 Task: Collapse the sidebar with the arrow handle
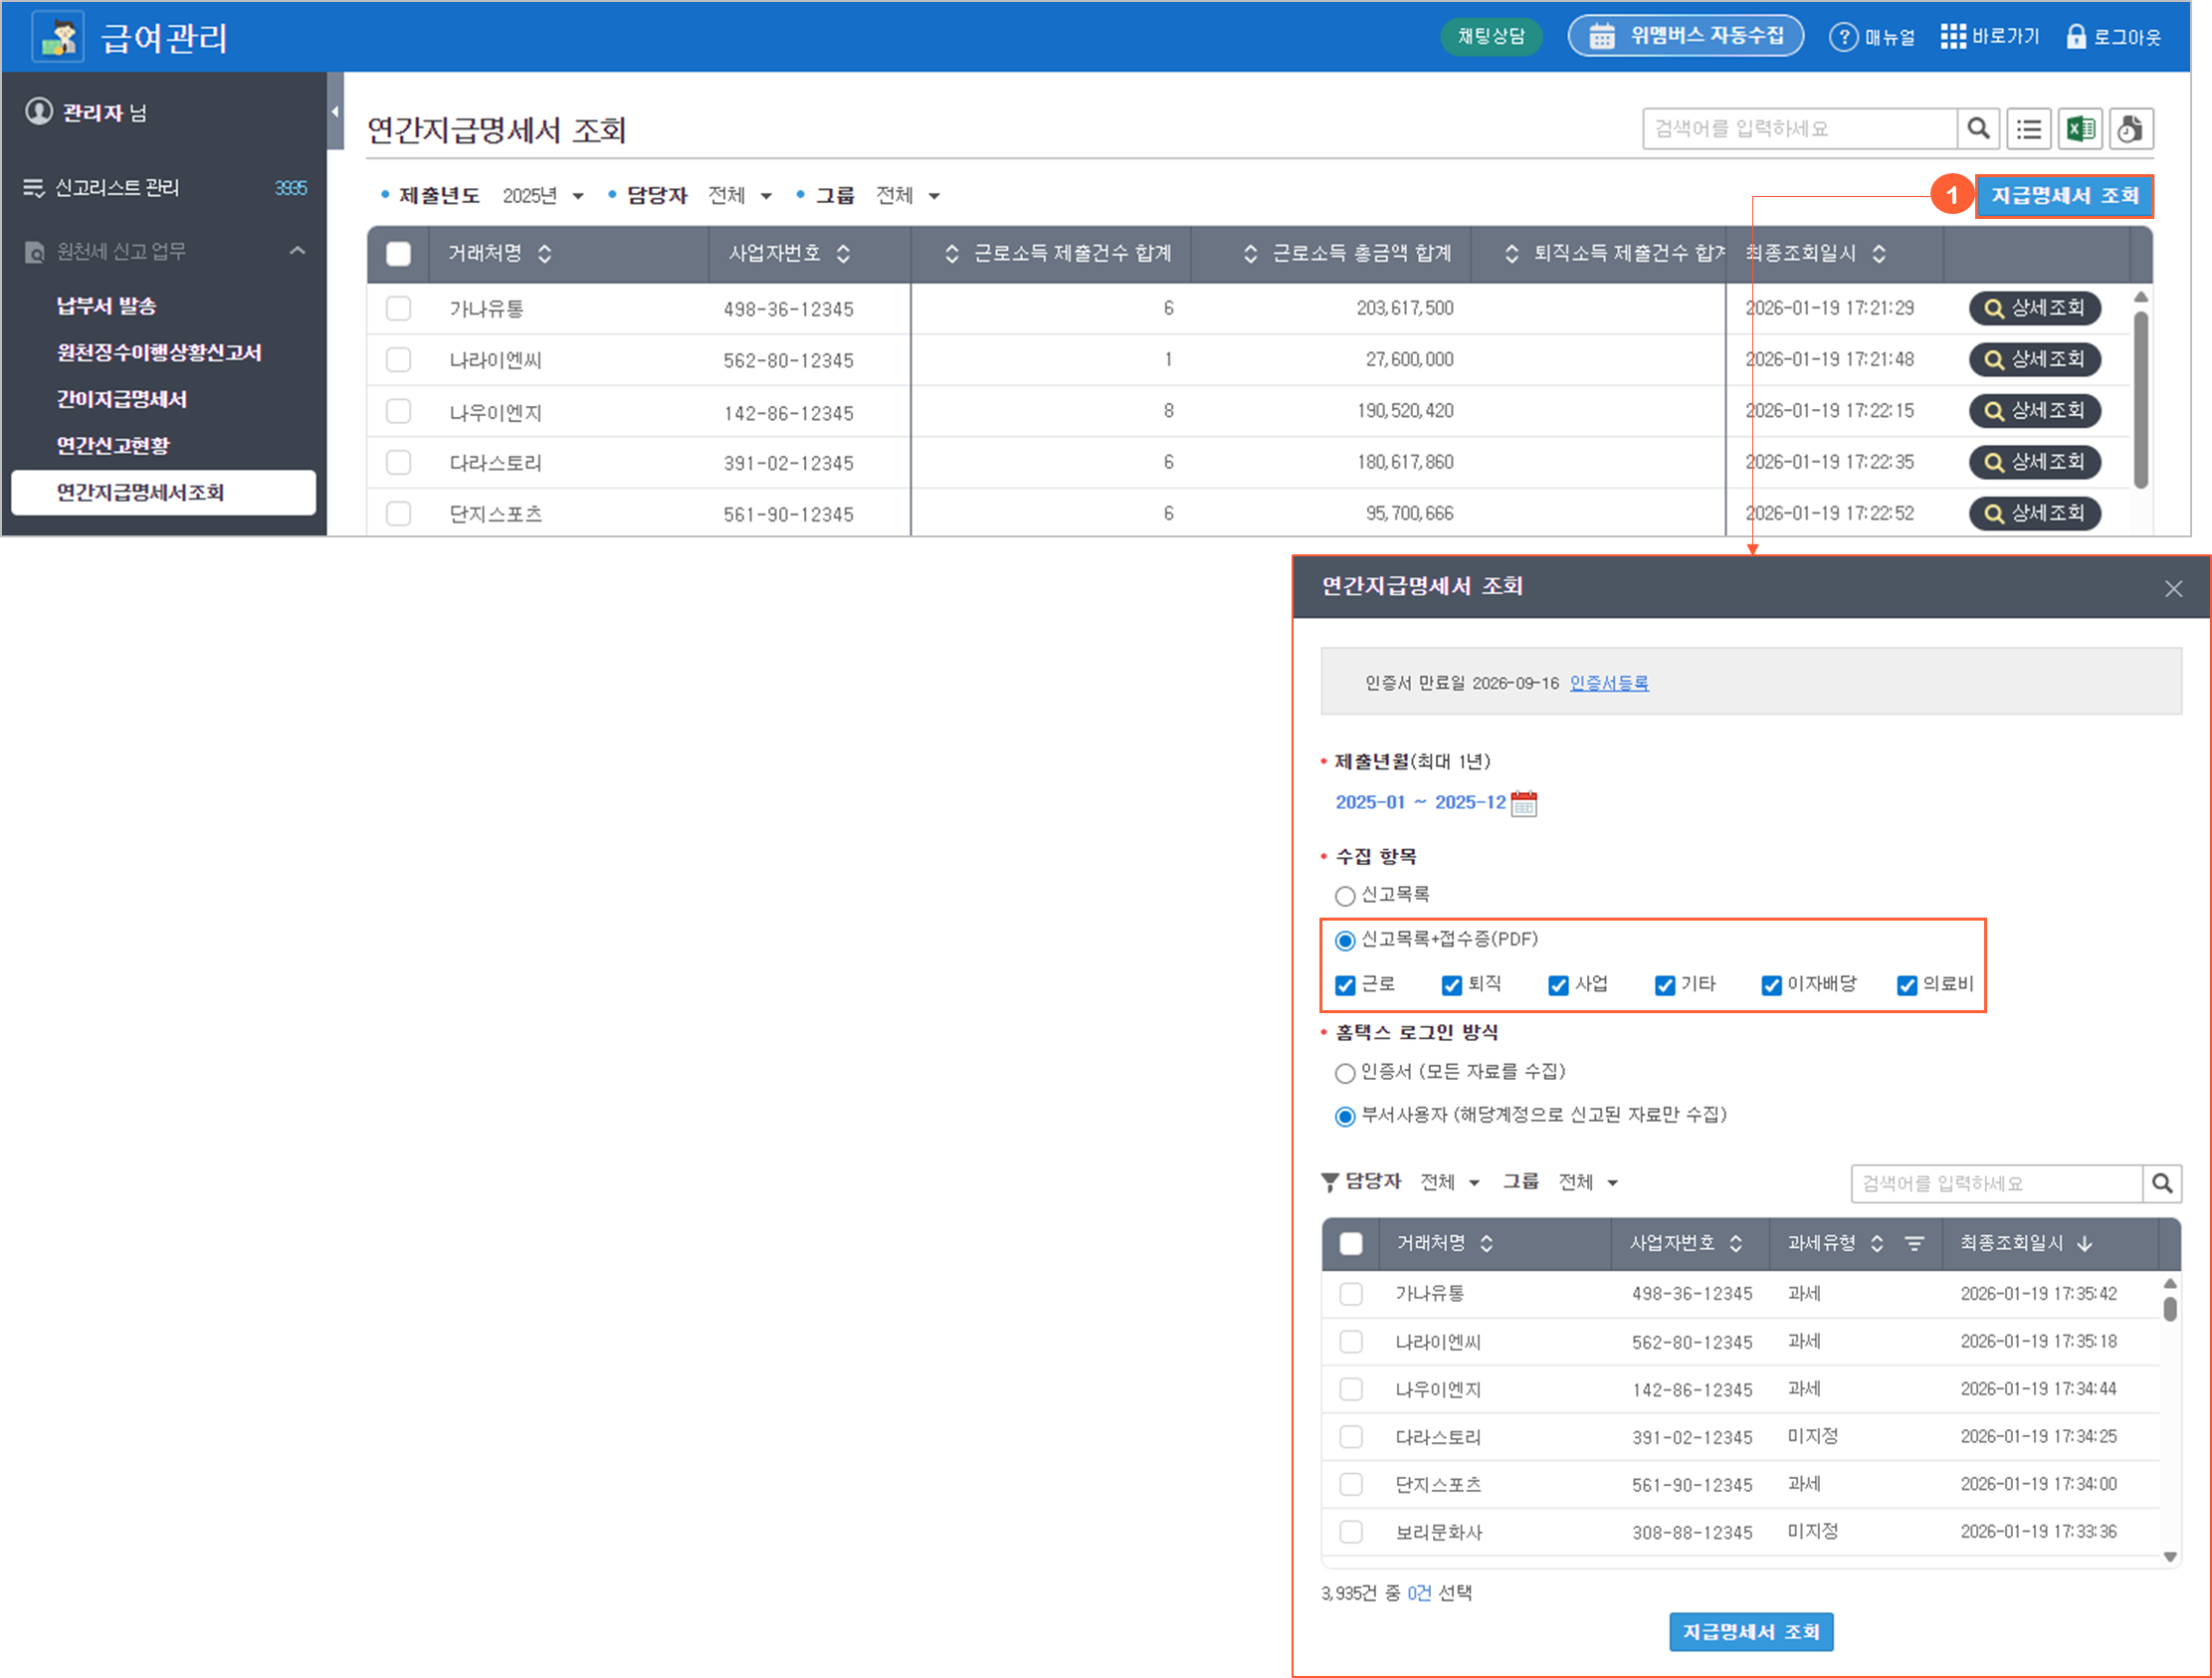[x=335, y=111]
